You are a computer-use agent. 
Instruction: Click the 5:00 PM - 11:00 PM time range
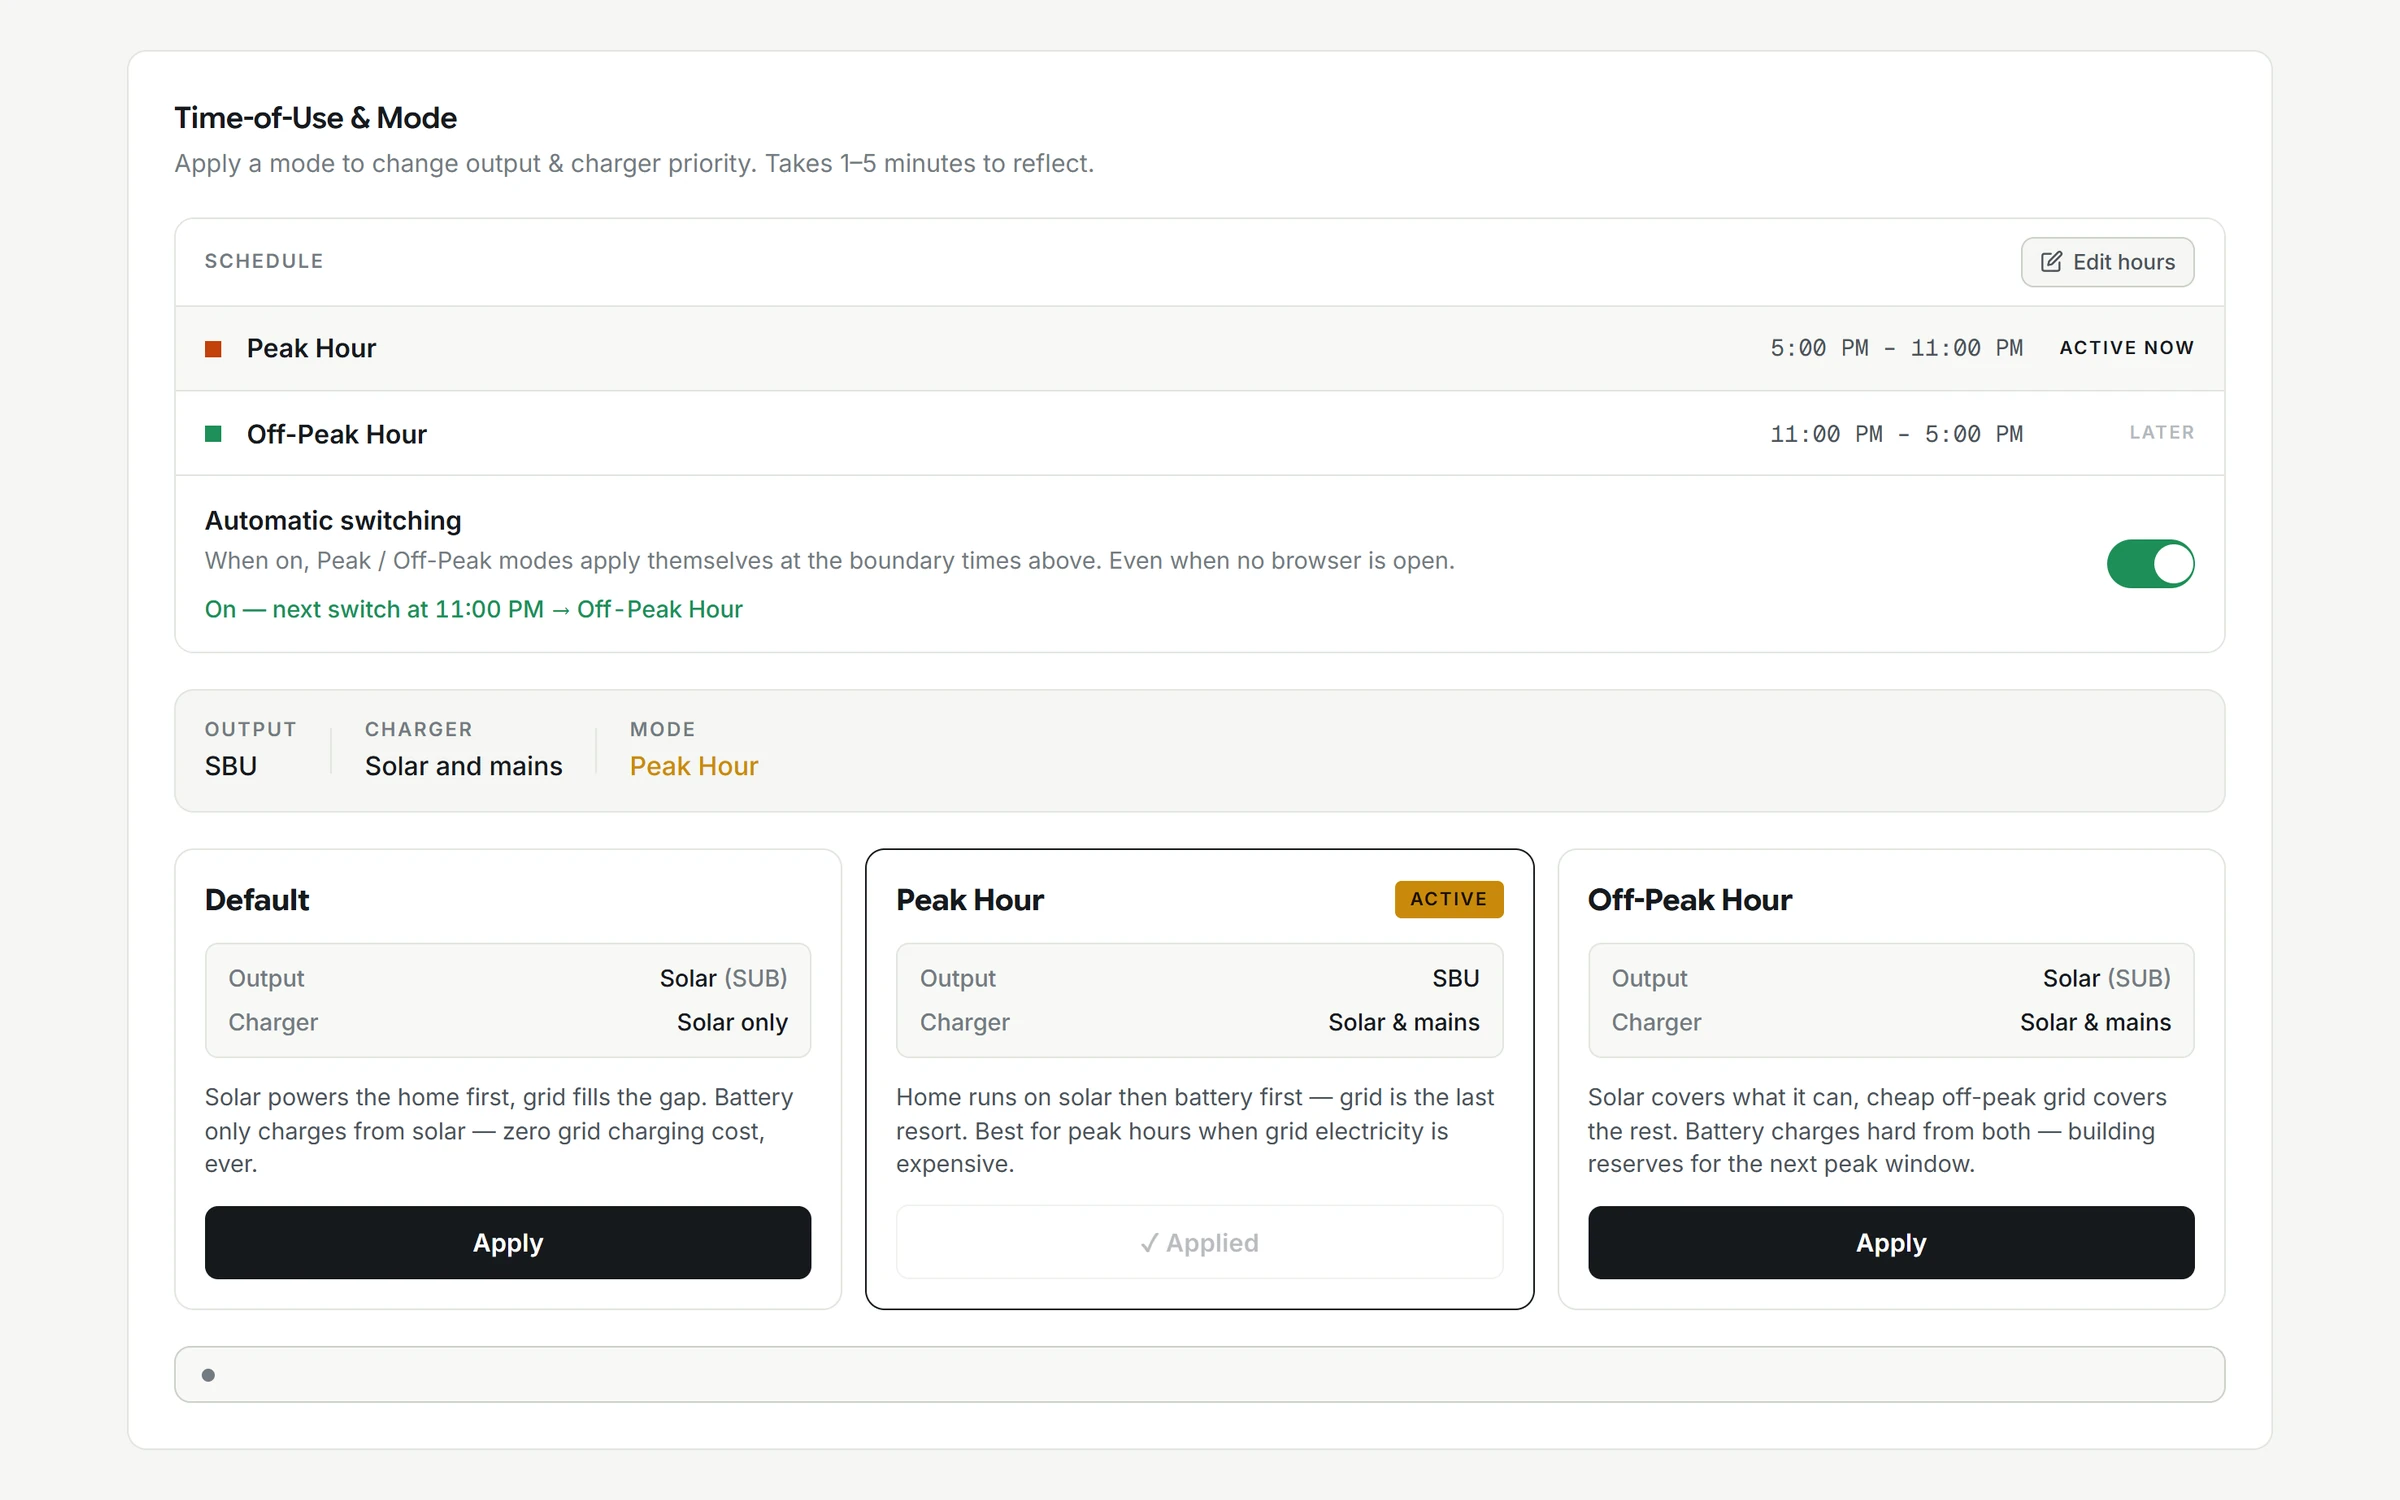tap(1896, 348)
